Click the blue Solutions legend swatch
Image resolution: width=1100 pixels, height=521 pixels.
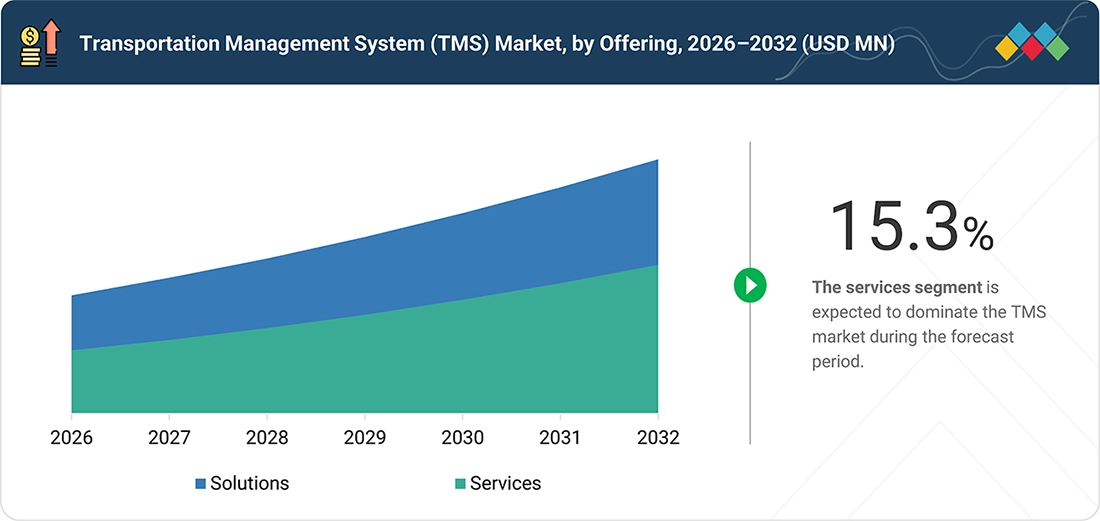pyautogui.click(x=201, y=484)
